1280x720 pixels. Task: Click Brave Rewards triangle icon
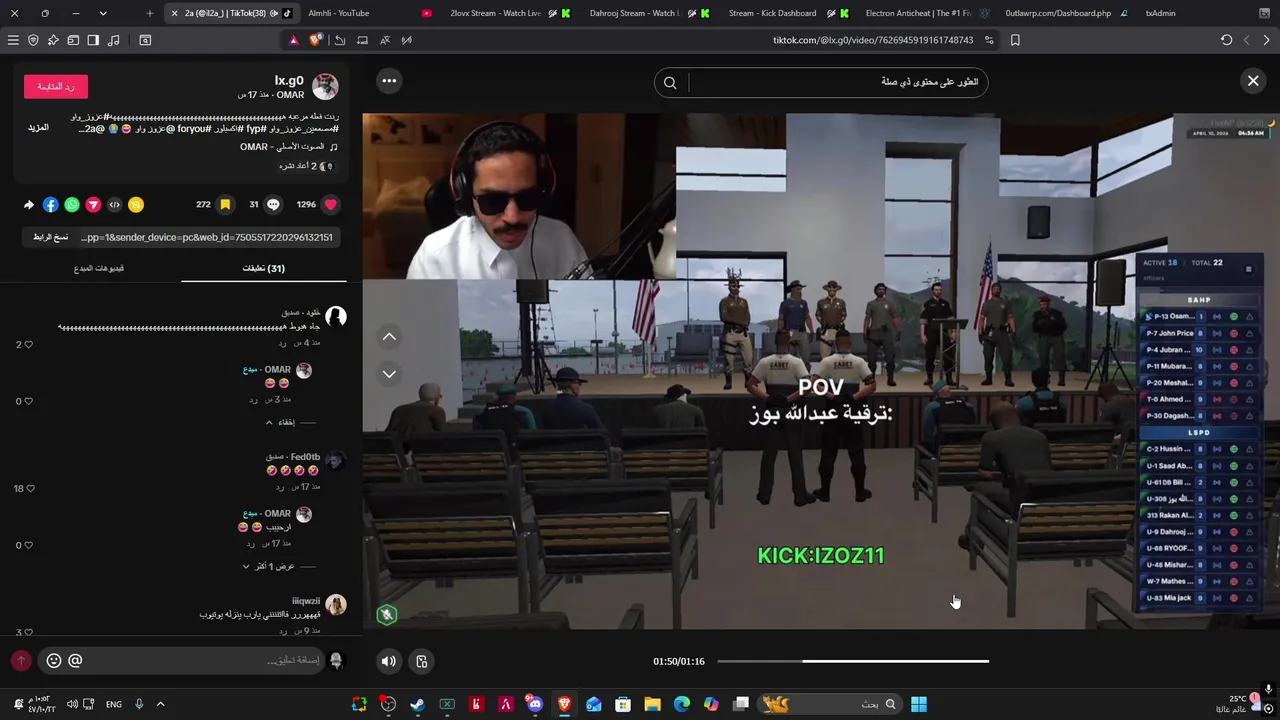click(x=293, y=40)
